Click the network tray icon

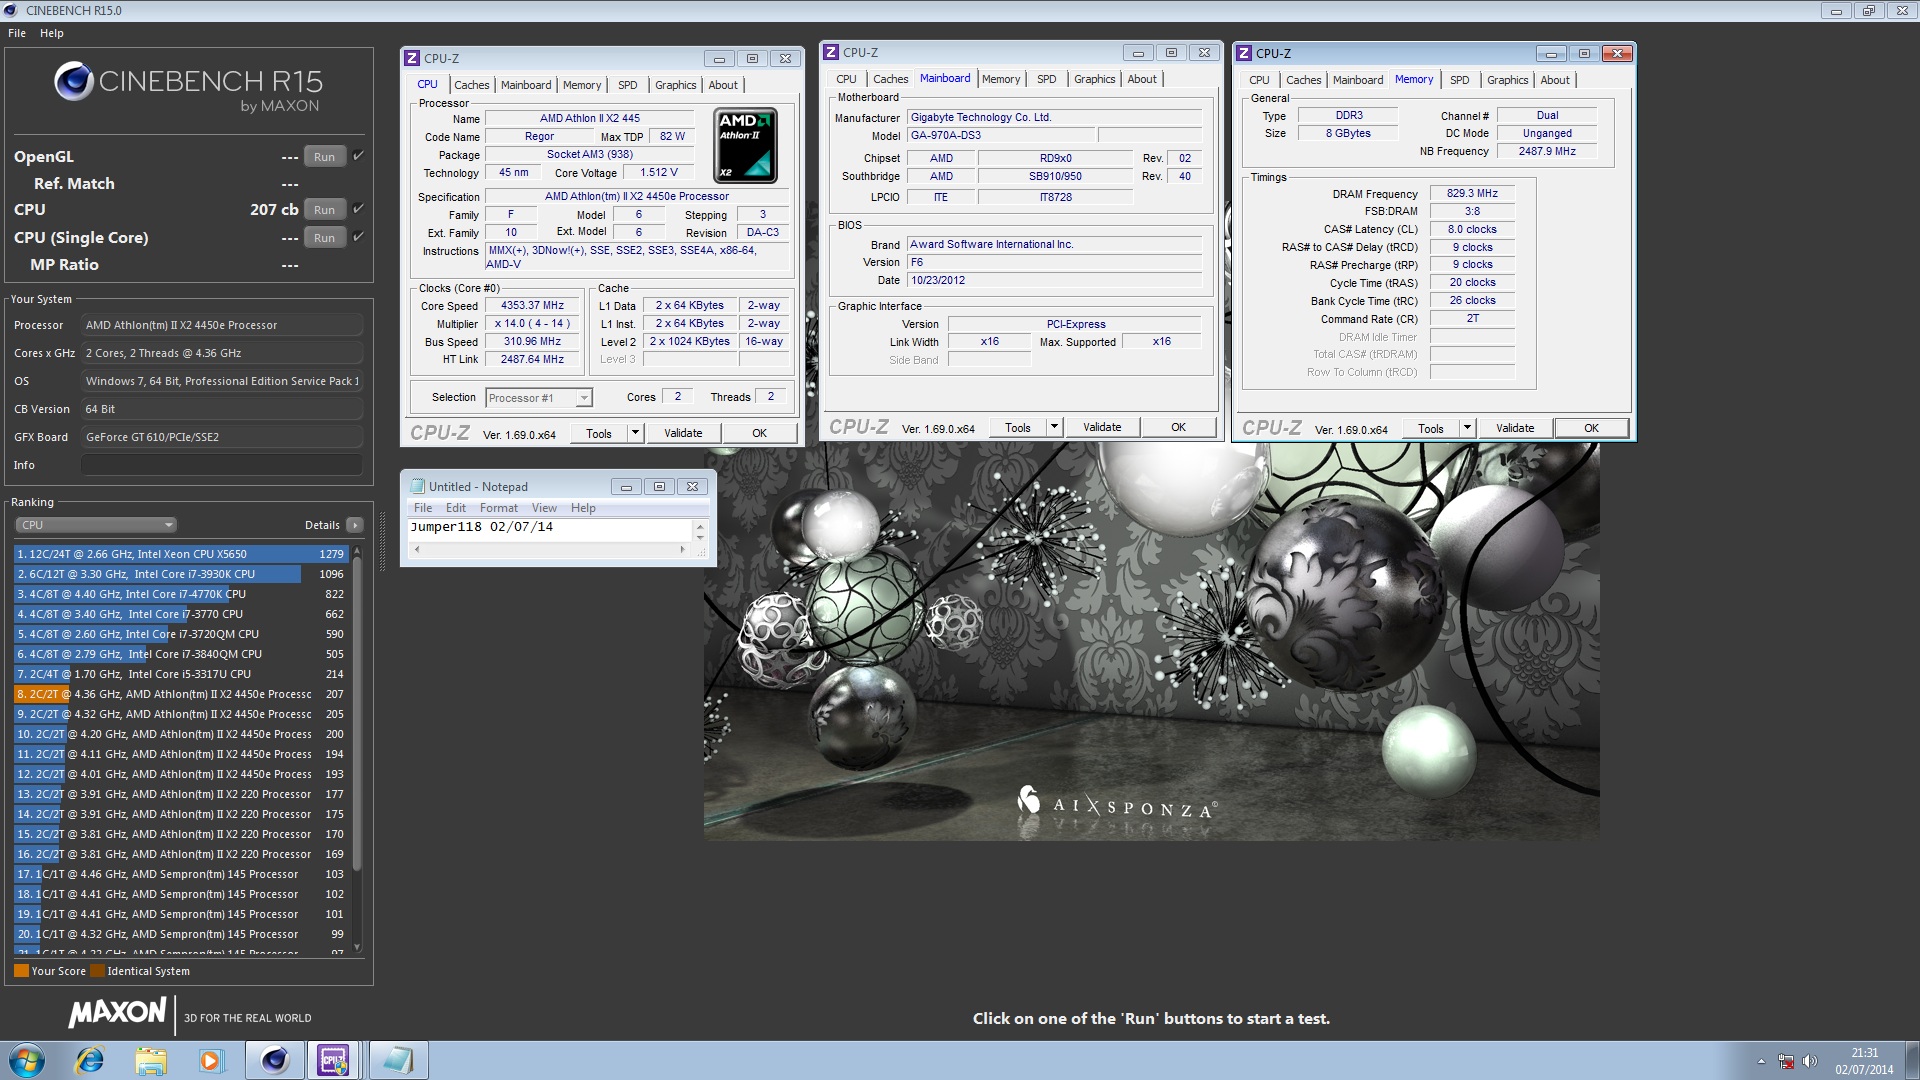1786,1061
